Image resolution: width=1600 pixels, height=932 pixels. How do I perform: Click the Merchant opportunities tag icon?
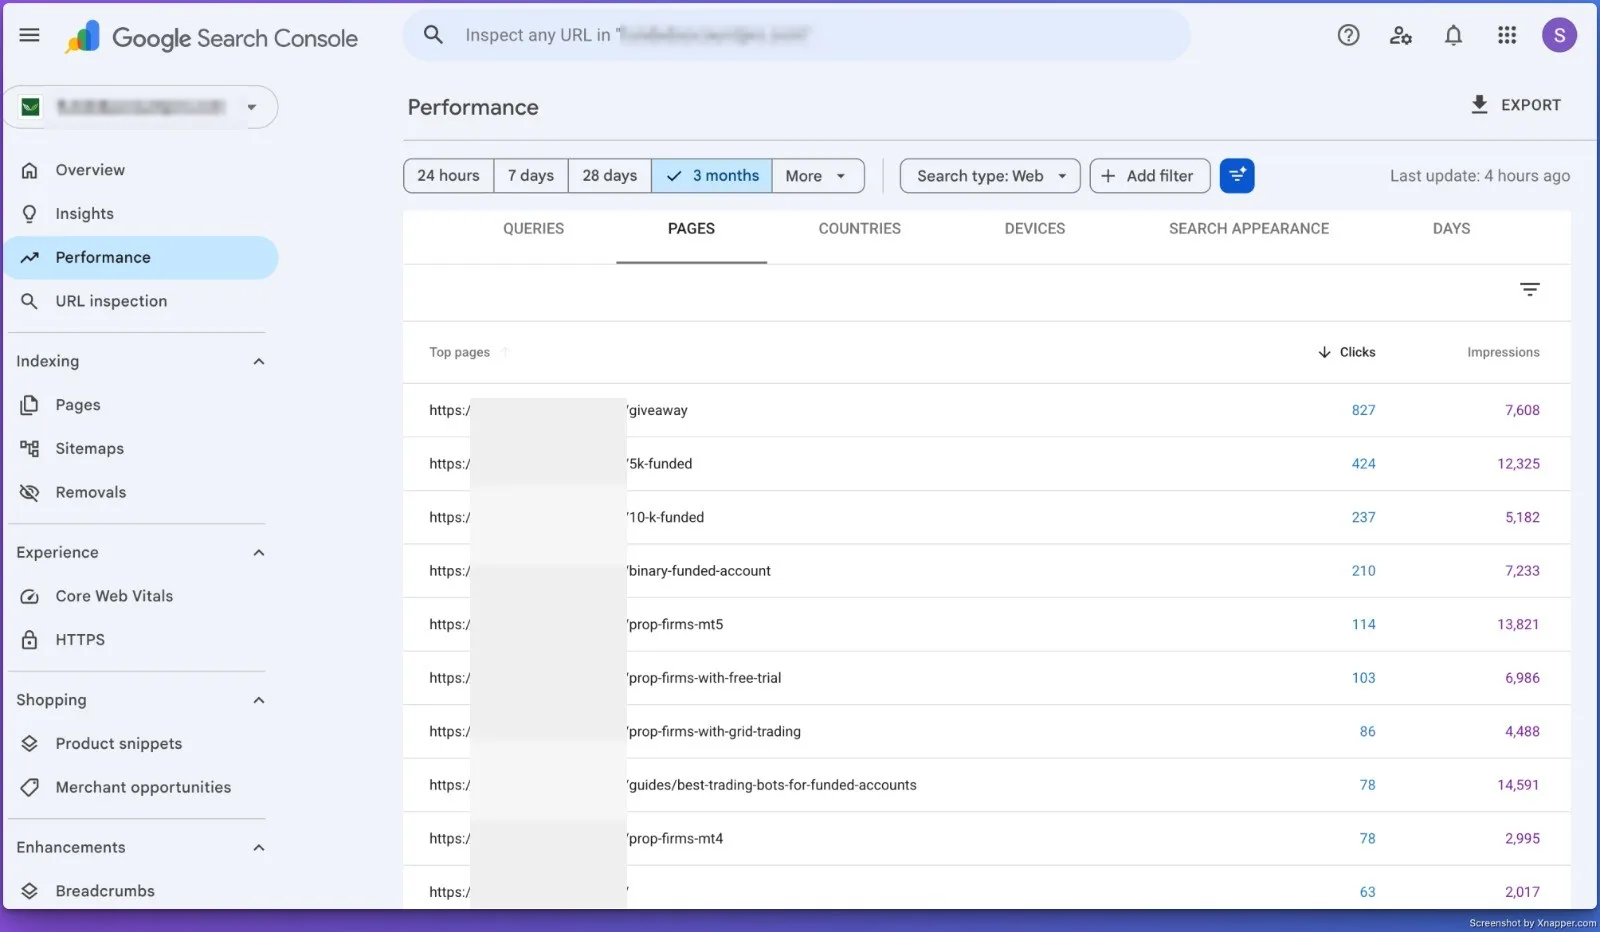click(x=30, y=787)
